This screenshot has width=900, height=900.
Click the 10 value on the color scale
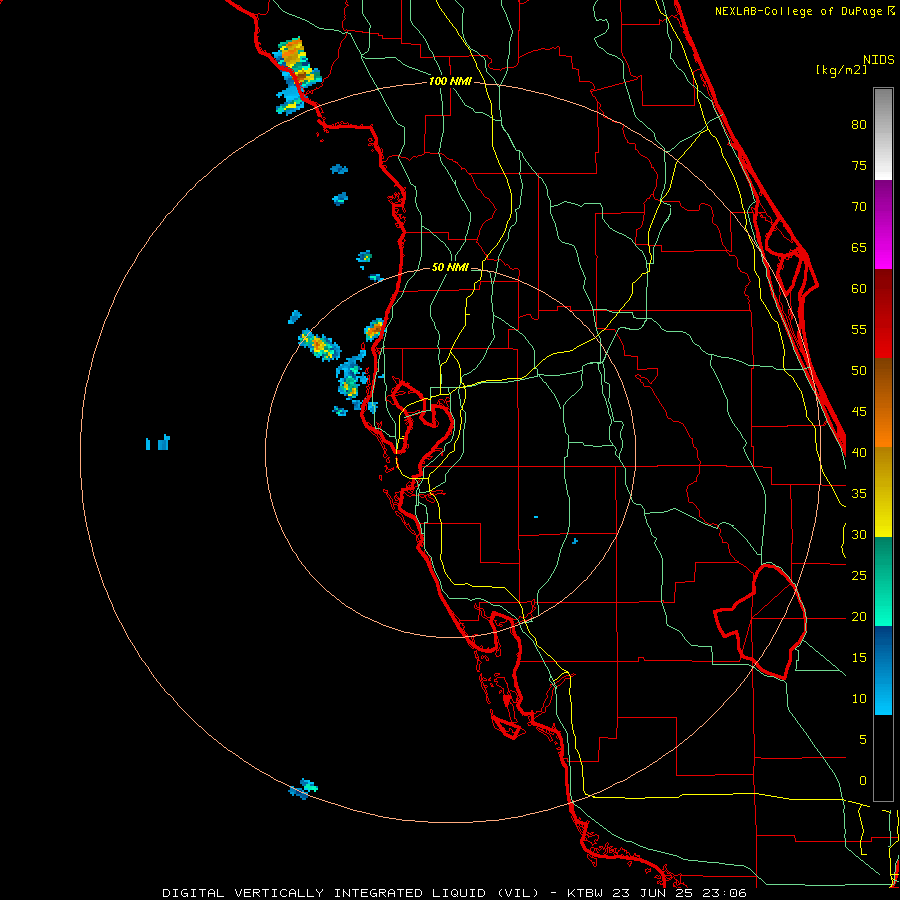[859, 699]
